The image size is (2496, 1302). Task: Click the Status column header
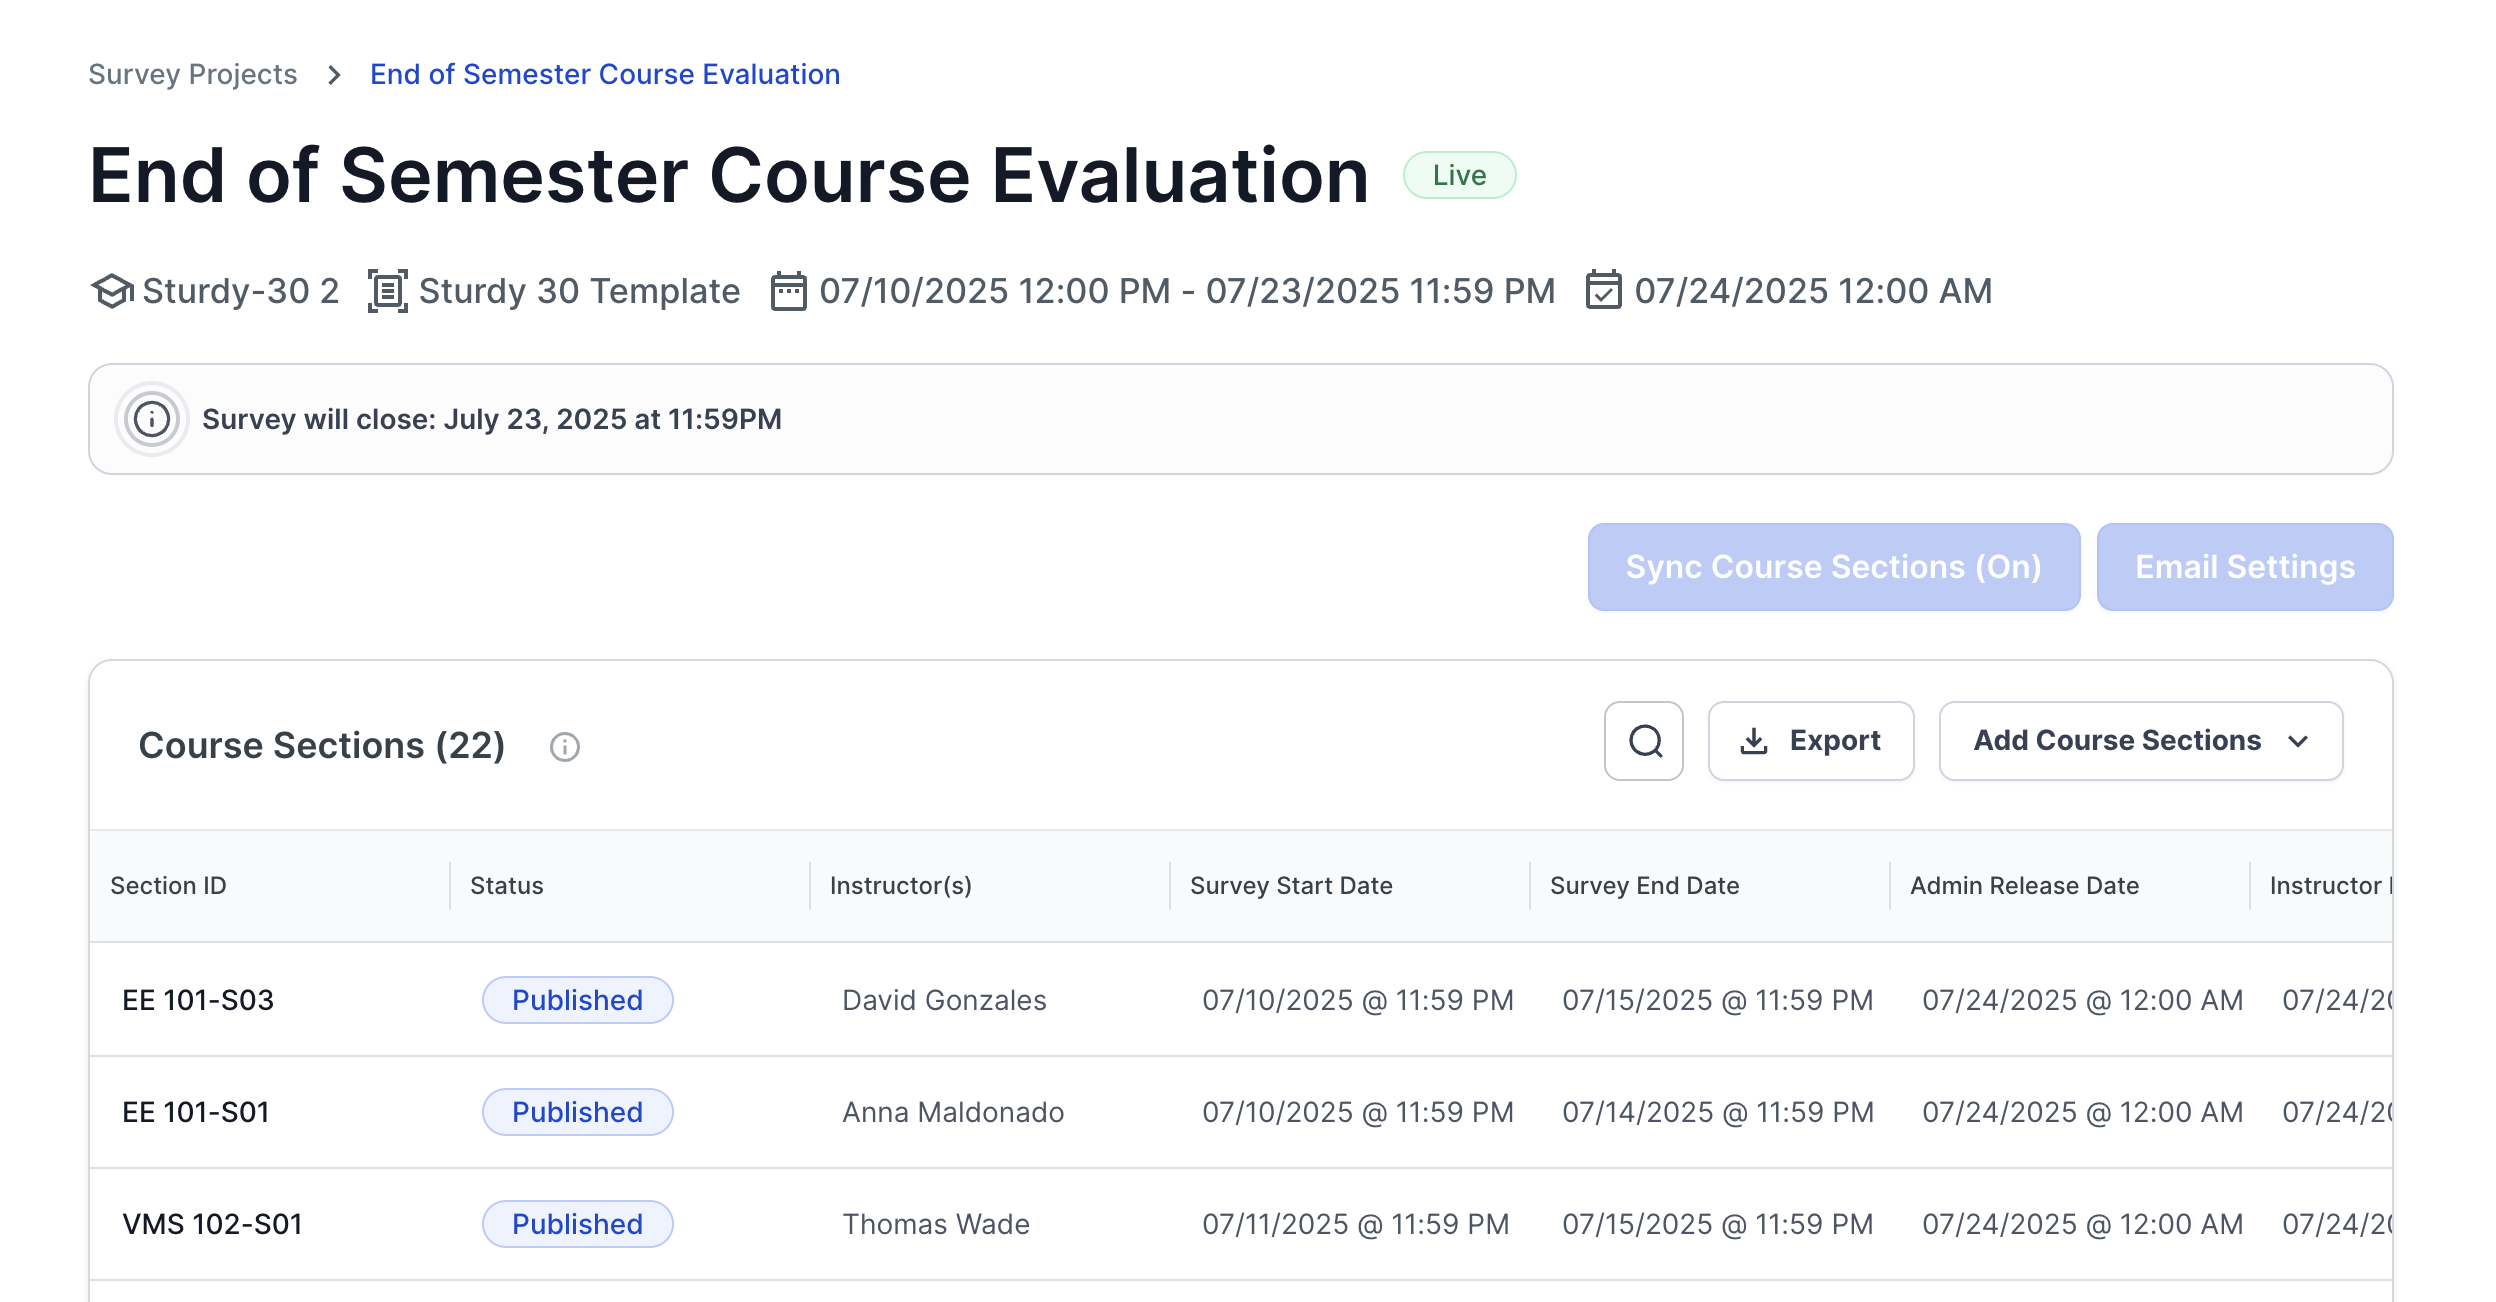[506, 886]
